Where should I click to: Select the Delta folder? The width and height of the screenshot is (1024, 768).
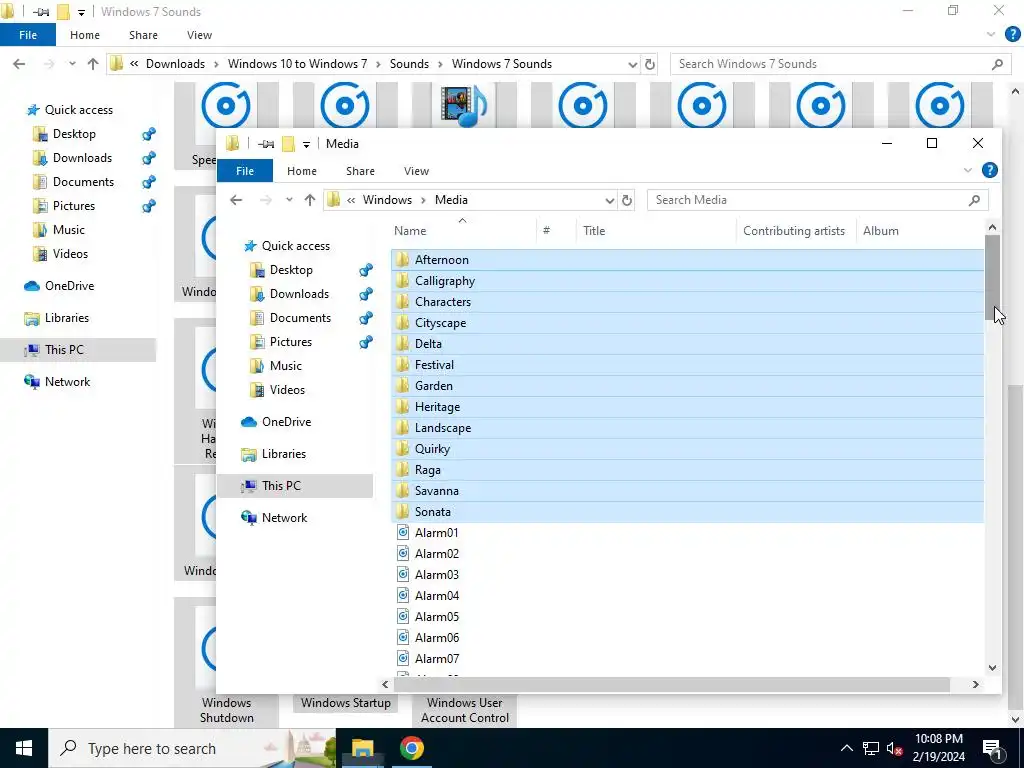(x=687, y=344)
